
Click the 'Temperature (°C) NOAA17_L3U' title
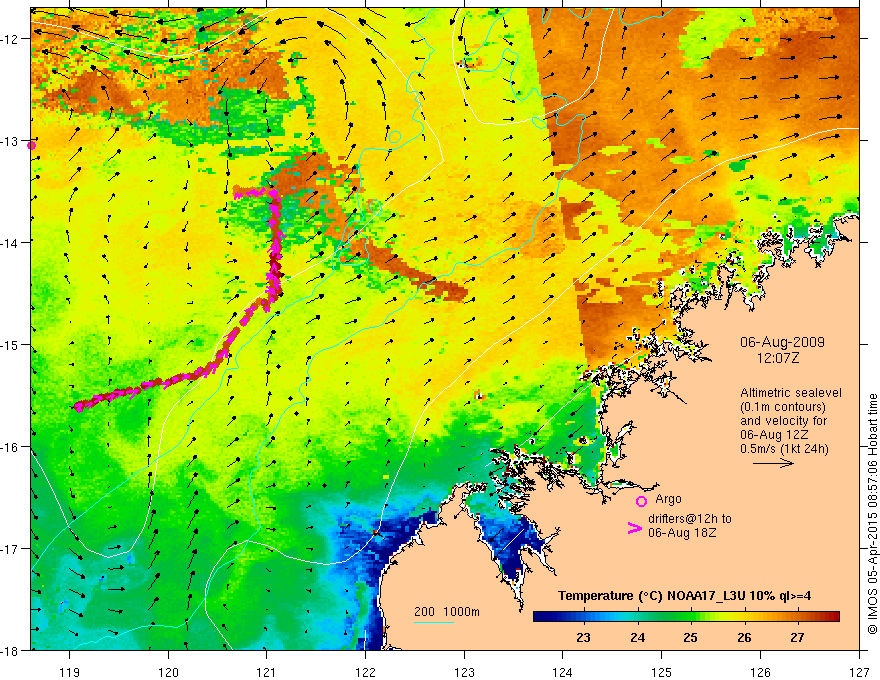652,596
